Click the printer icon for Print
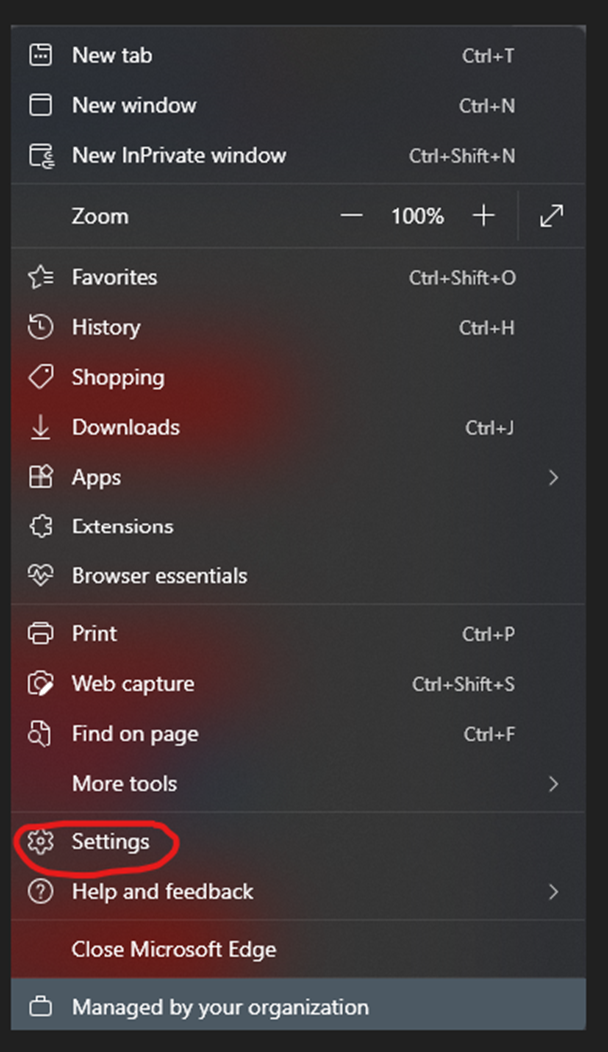This screenshot has width=608, height=1052. click(x=40, y=633)
